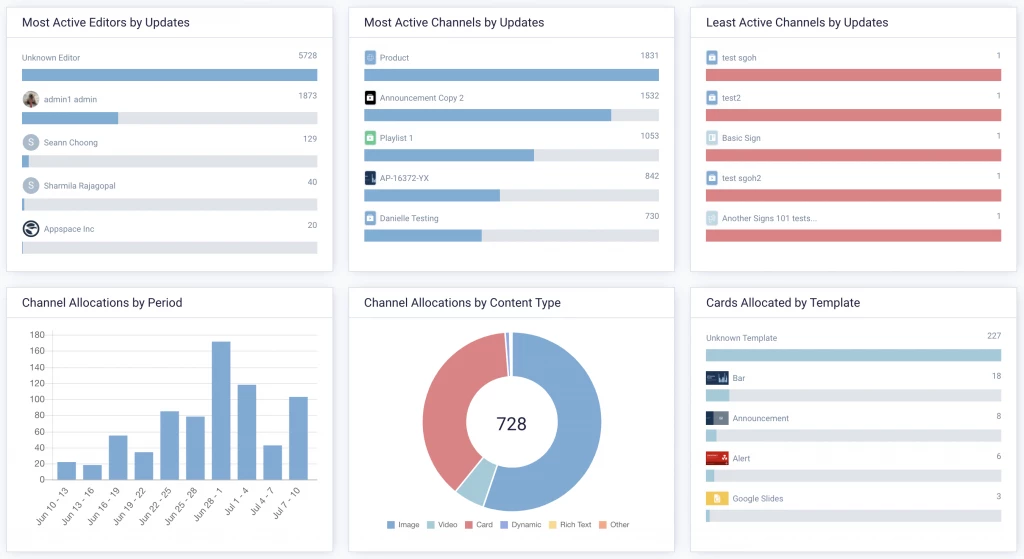Click the red test sgoh bar

(x=854, y=75)
